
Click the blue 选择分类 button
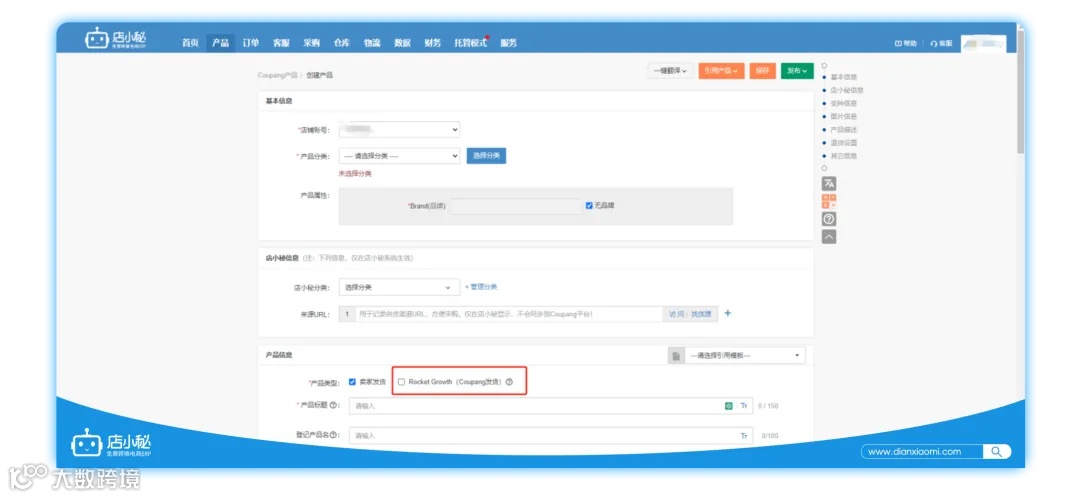486,156
